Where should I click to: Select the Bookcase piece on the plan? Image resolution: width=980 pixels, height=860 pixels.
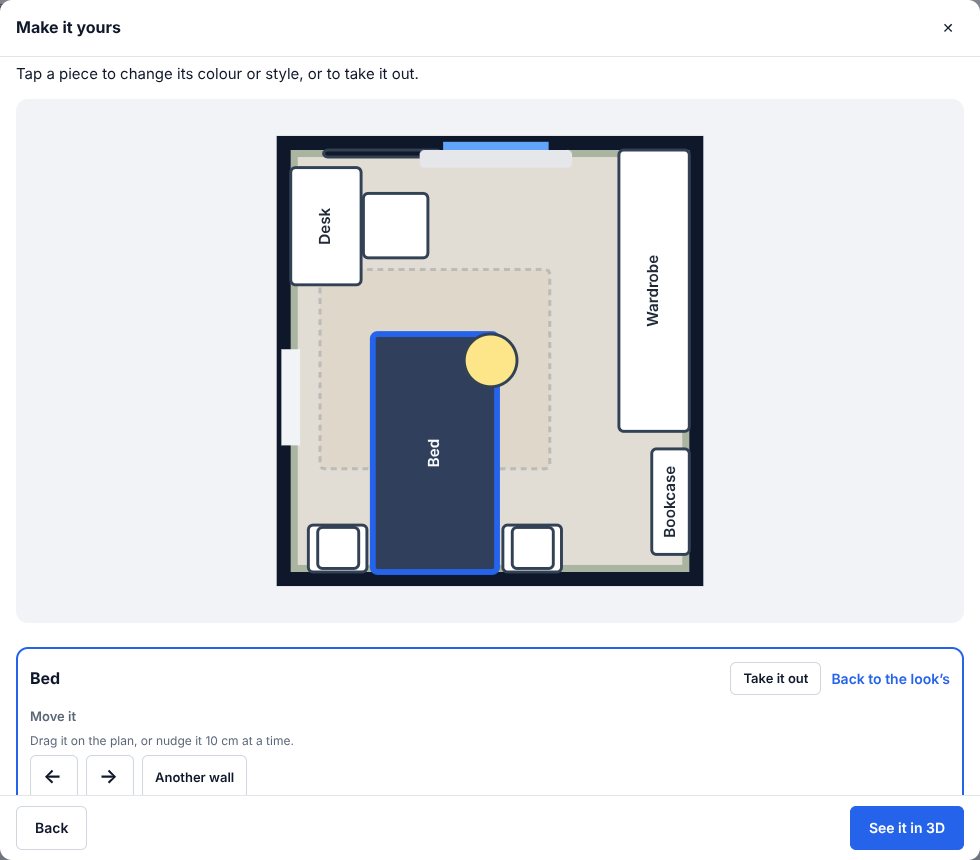click(x=670, y=501)
